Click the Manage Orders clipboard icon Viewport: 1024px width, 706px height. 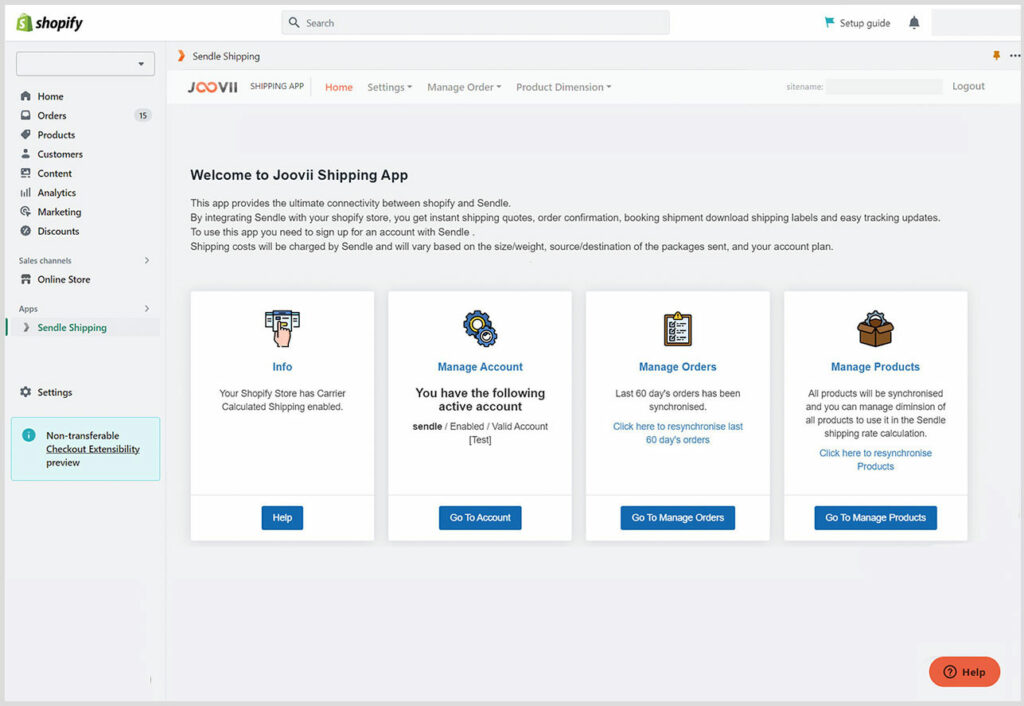coord(677,328)
